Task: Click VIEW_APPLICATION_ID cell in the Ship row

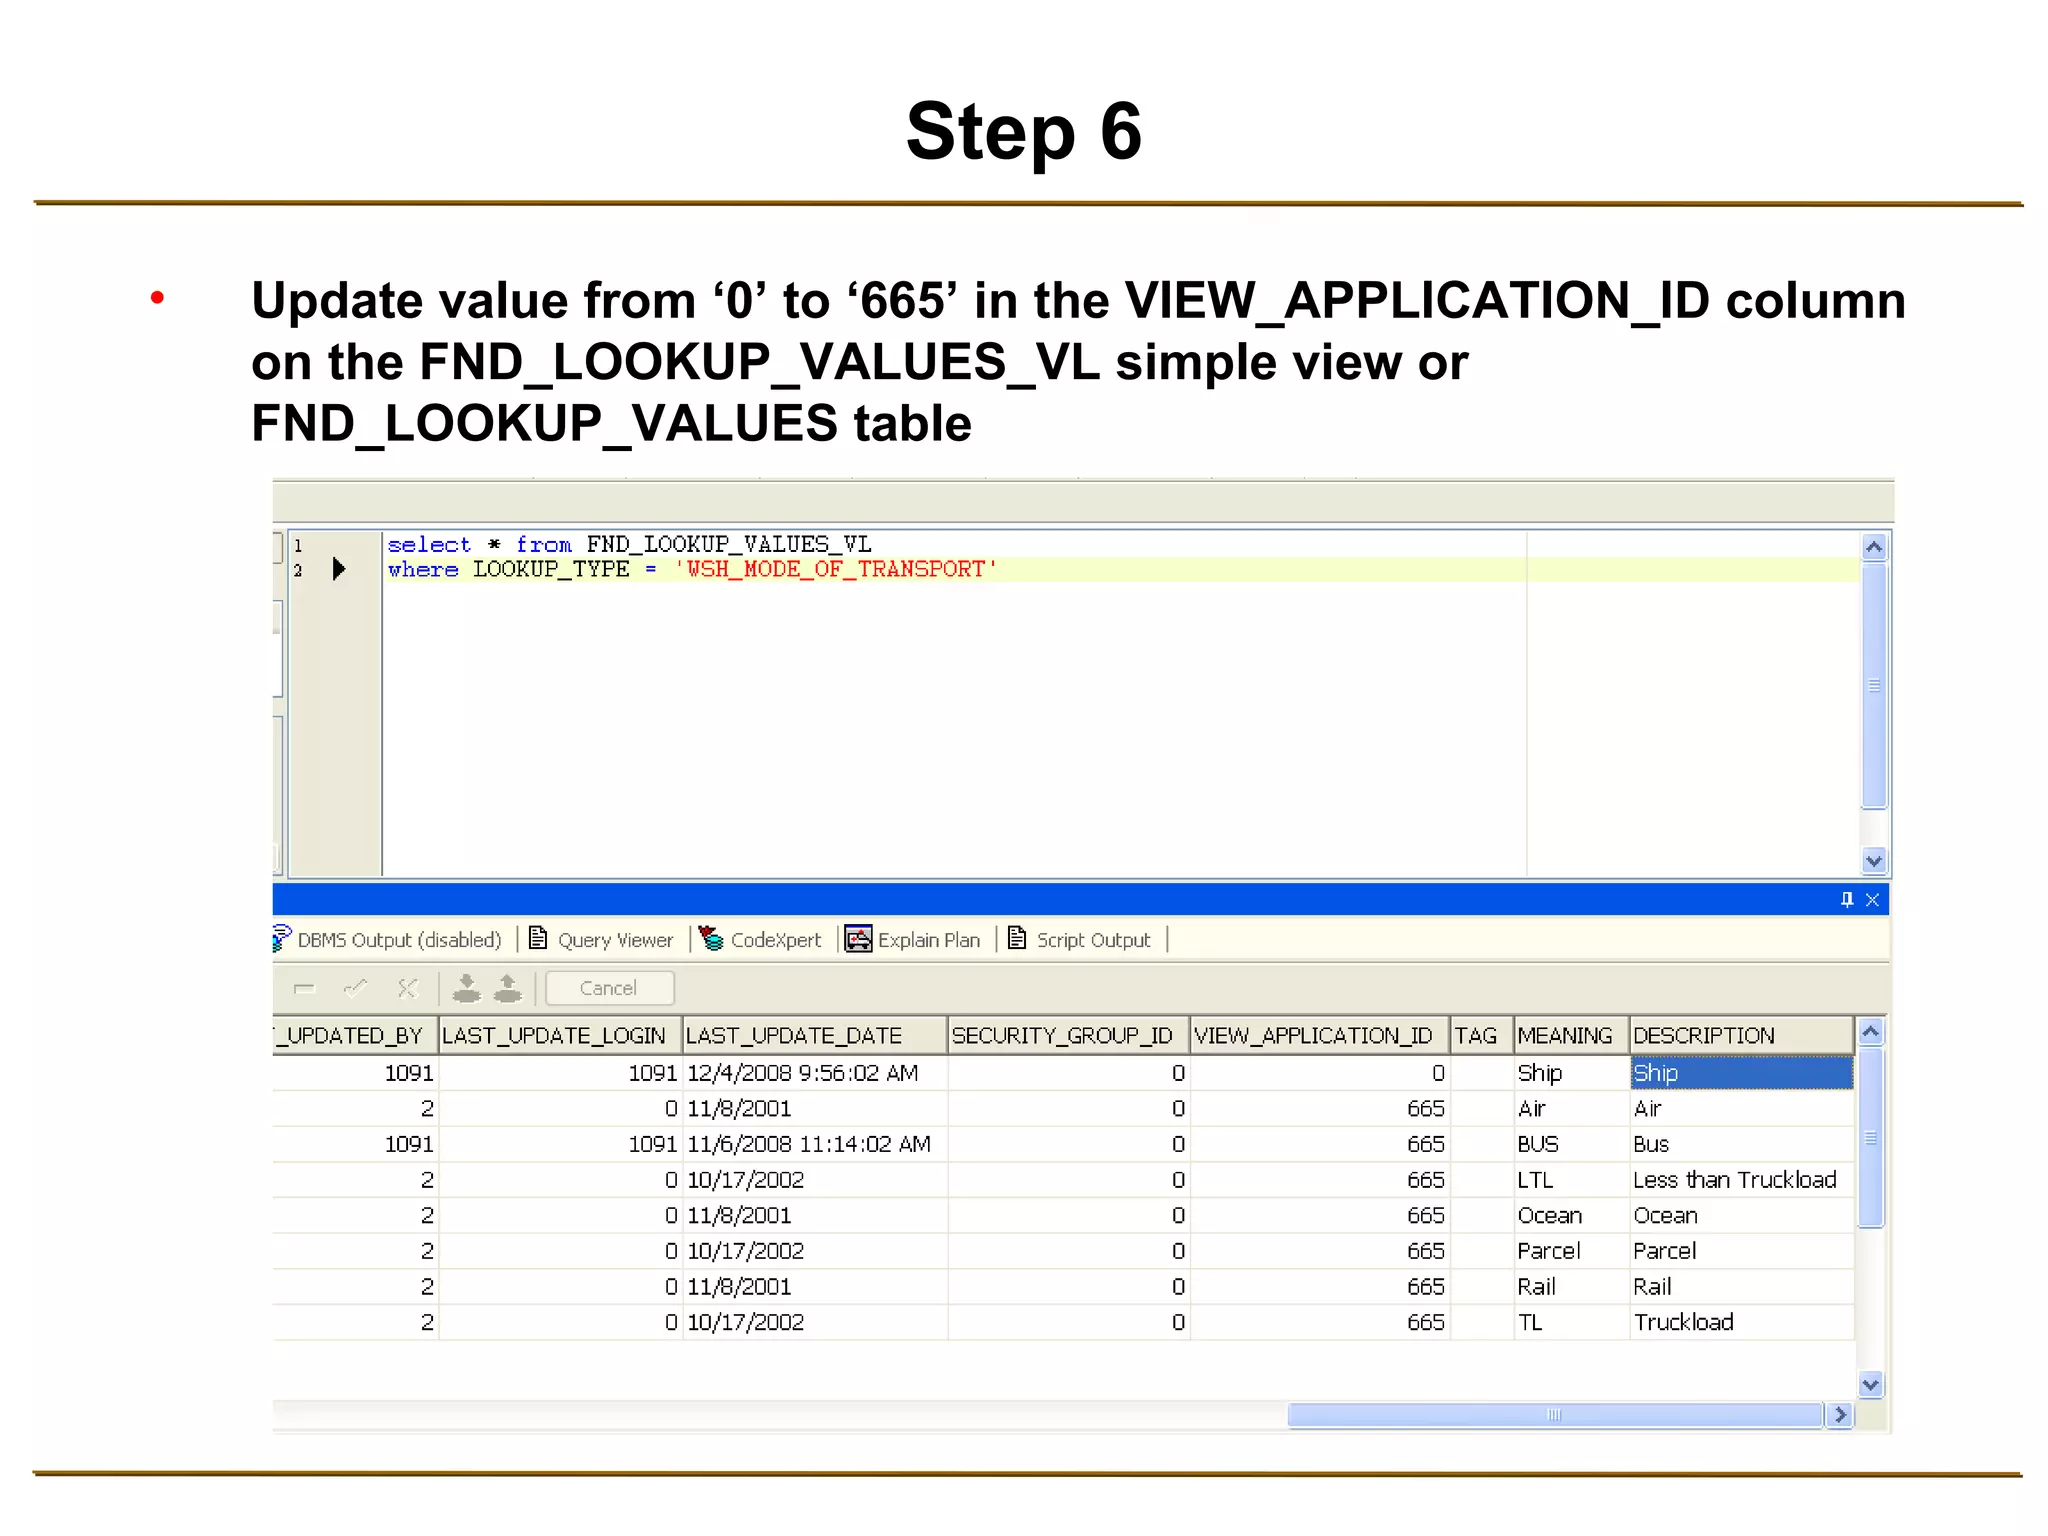Action: click(x=1320, y=1073)
